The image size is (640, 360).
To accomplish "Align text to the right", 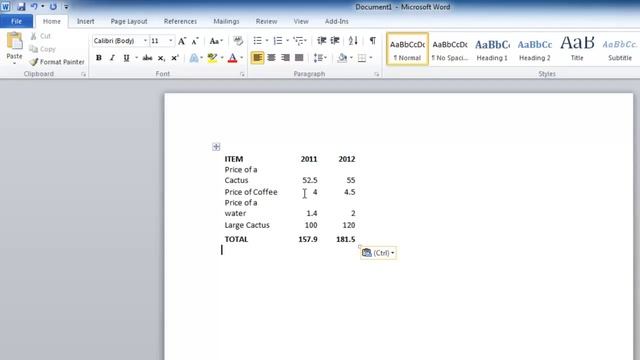I will [x=285, y=58].
